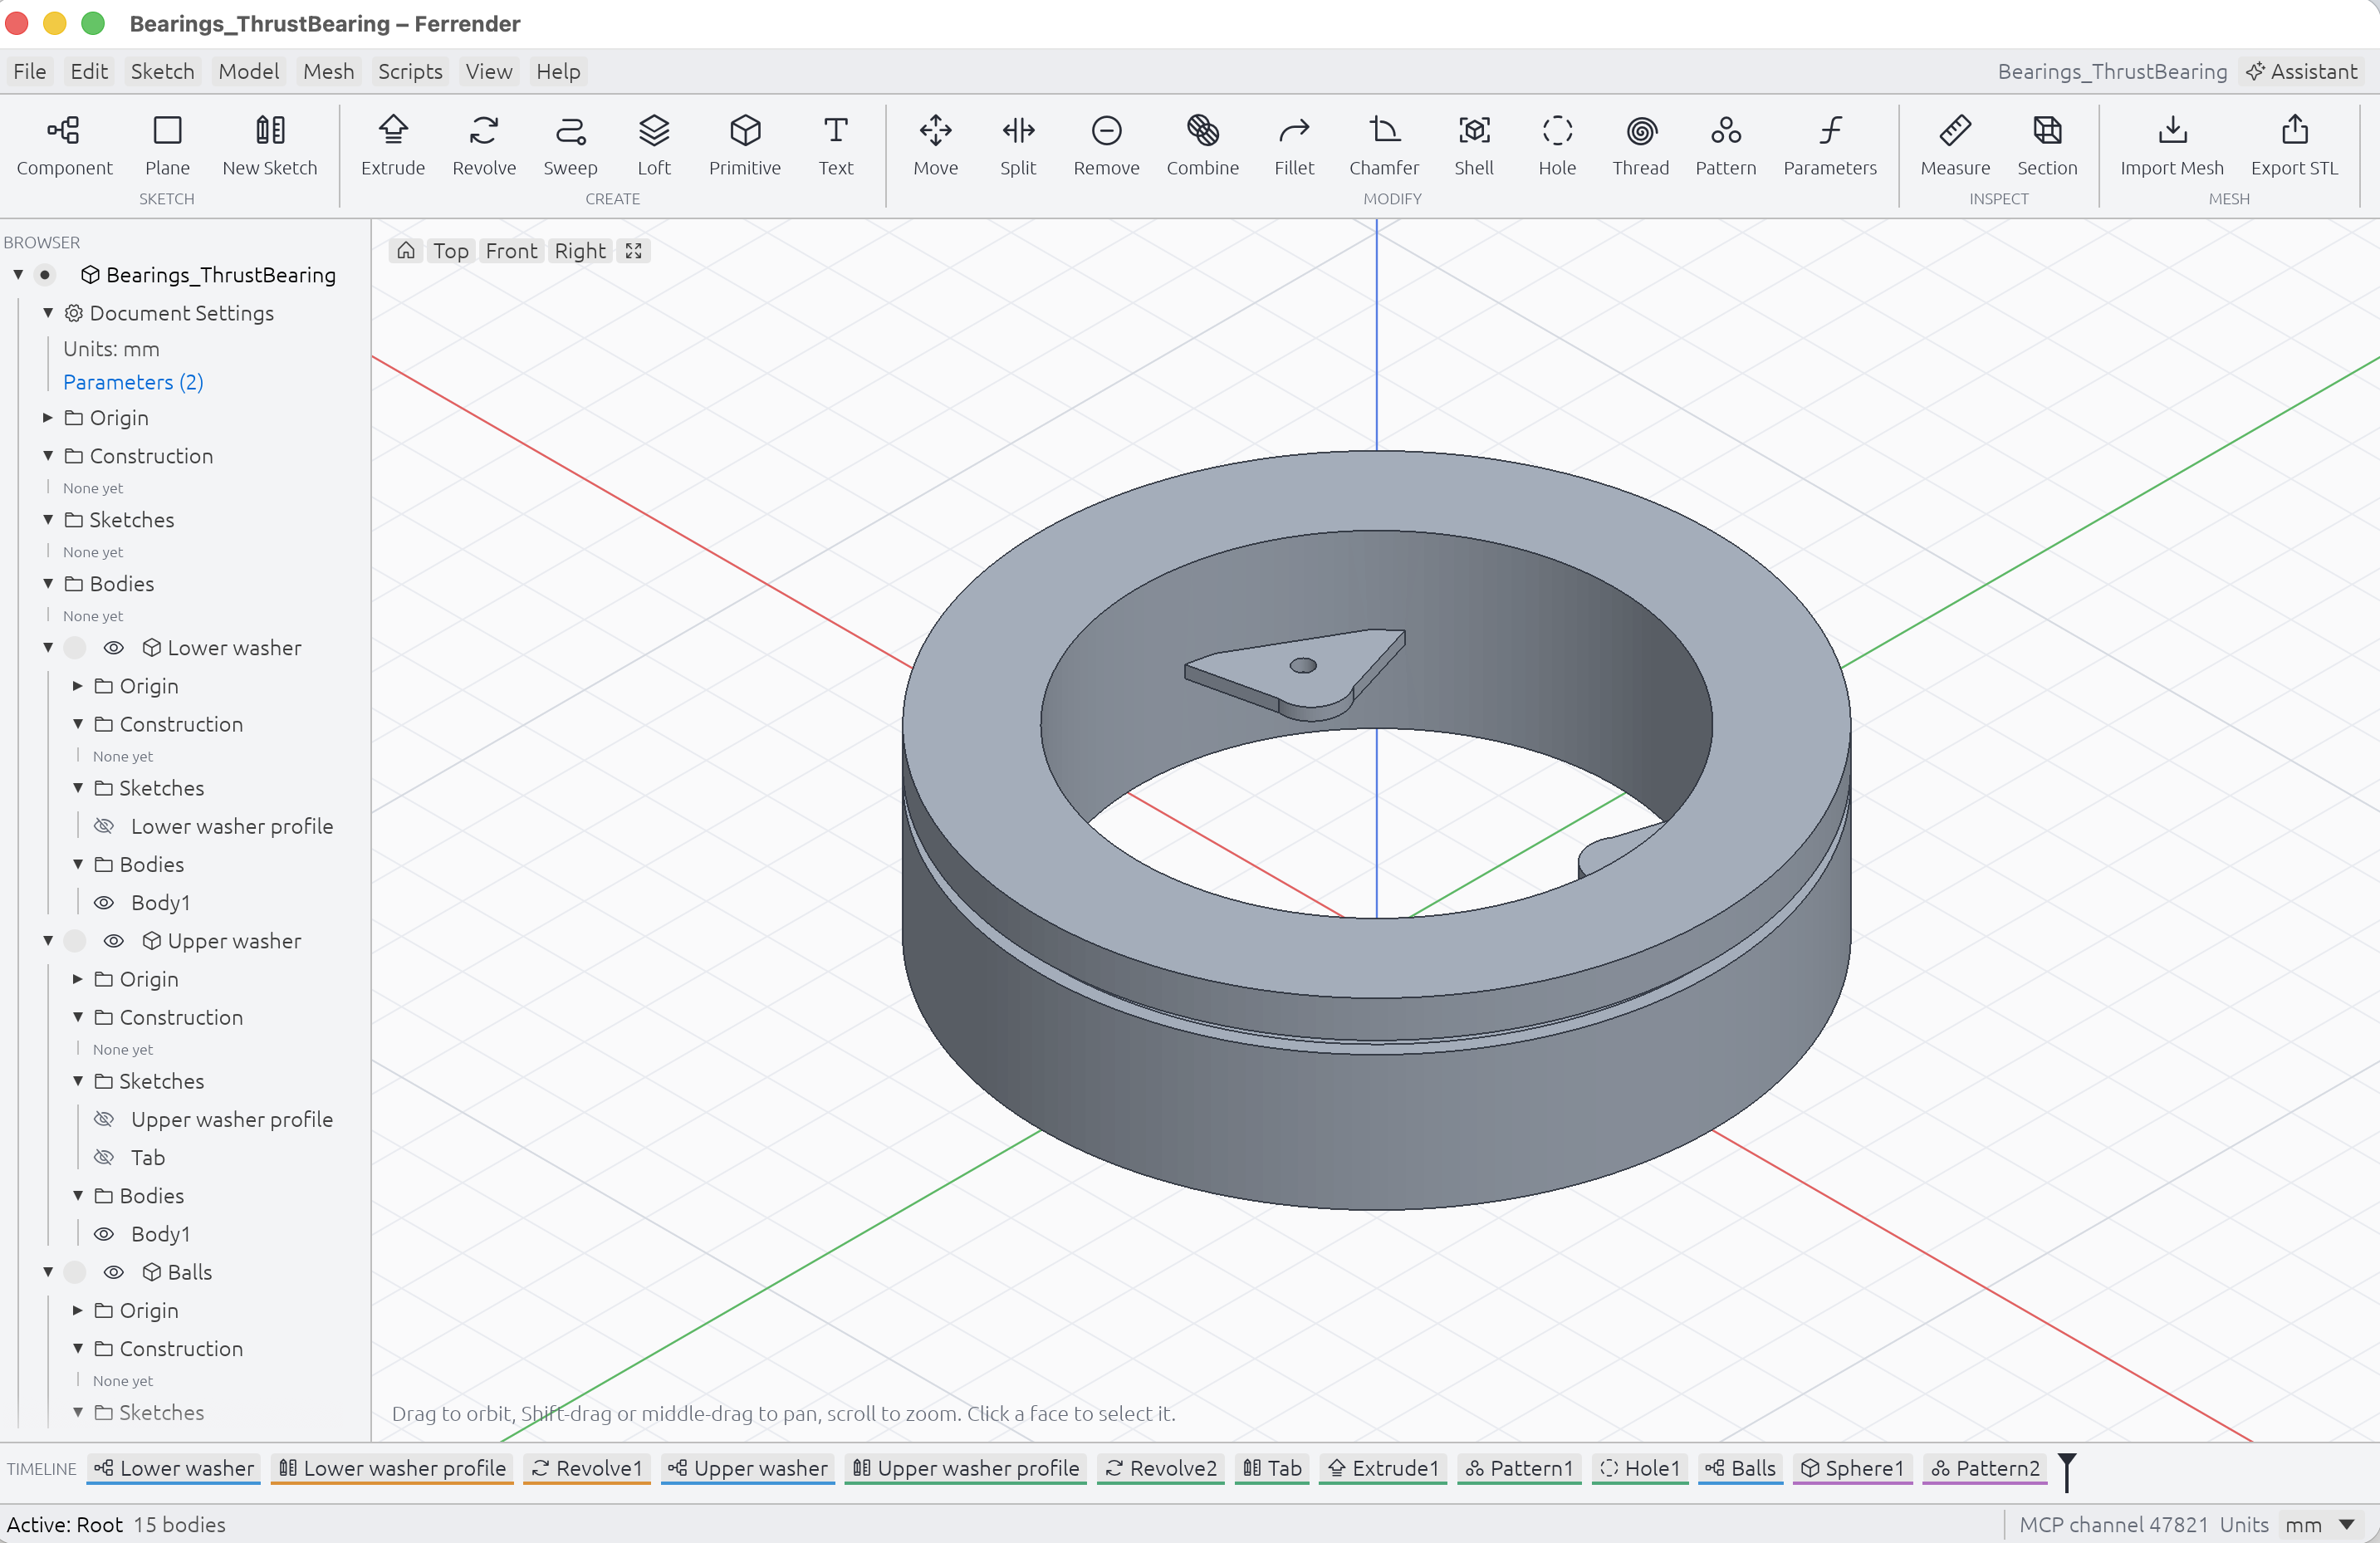This screenshot has width=2380, height=1543.
Task: Show the Lower washer profile sketch
Action: (x=104, y=826)
